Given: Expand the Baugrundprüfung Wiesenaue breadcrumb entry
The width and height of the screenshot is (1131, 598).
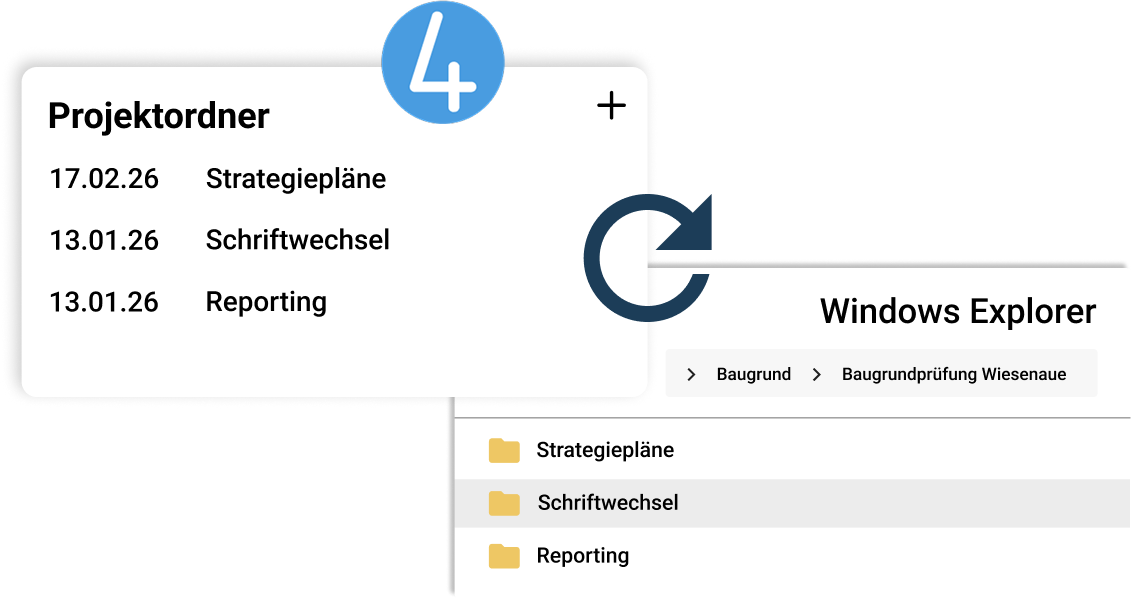Looking at the screenshot, I should coord(954,373).
